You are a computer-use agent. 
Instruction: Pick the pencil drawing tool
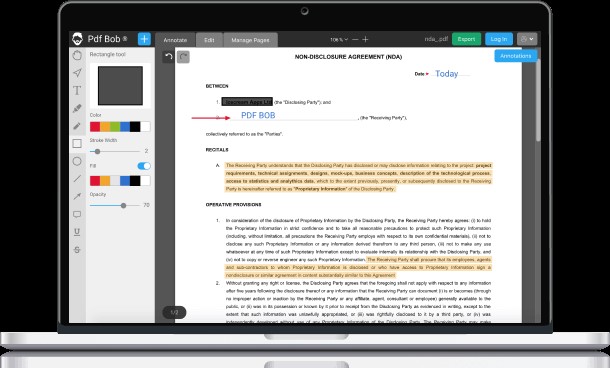point(77,126)
